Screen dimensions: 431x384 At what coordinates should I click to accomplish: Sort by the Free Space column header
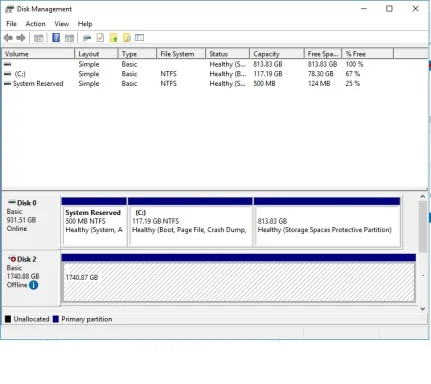click(x=323, y=54)
